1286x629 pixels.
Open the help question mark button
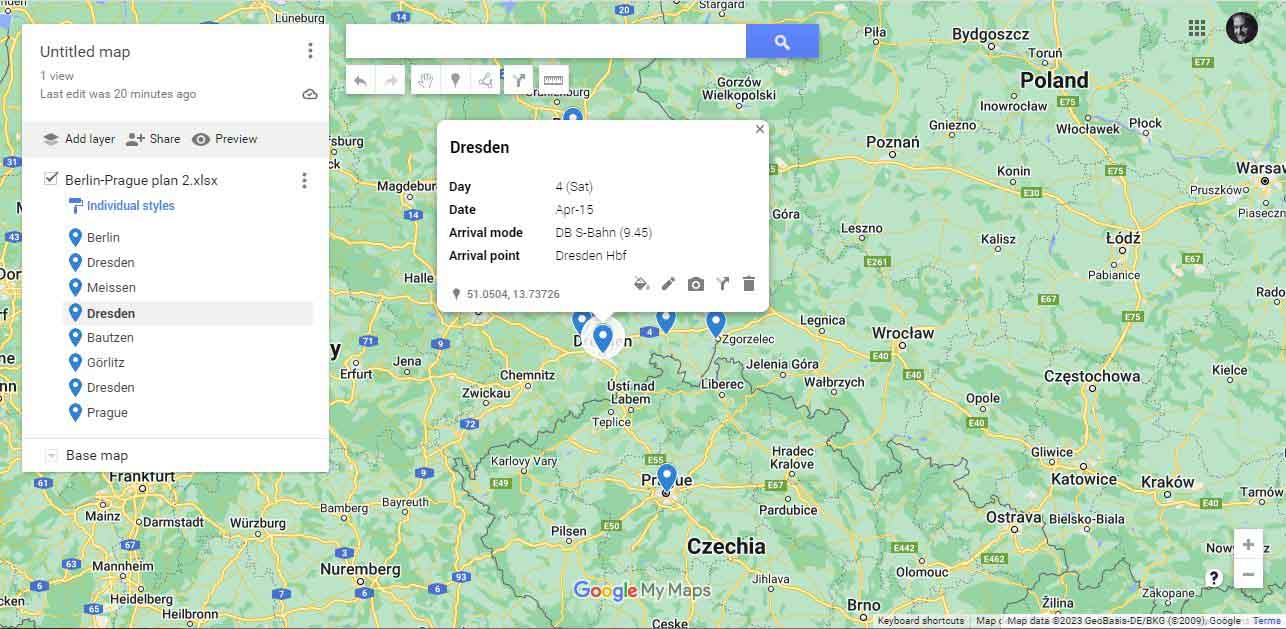(x=1214, y=577)
